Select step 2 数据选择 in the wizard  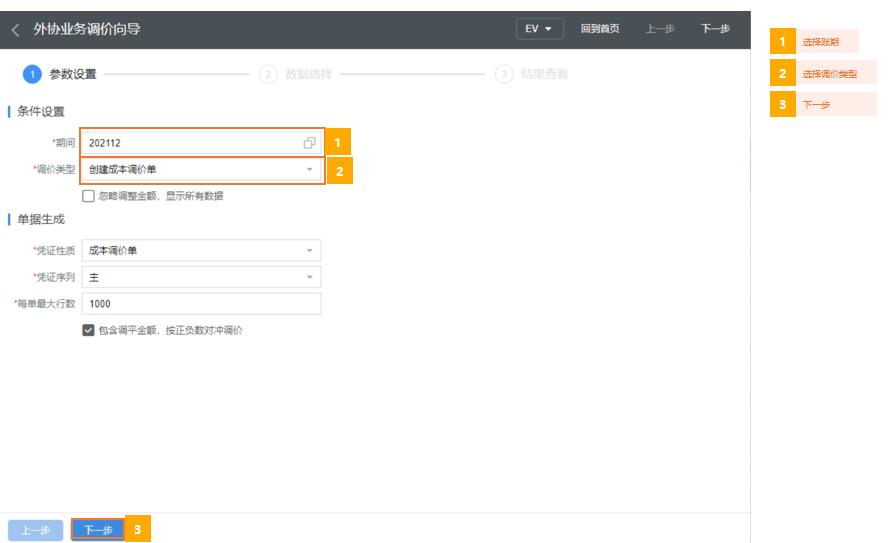[x=295, y=74]
